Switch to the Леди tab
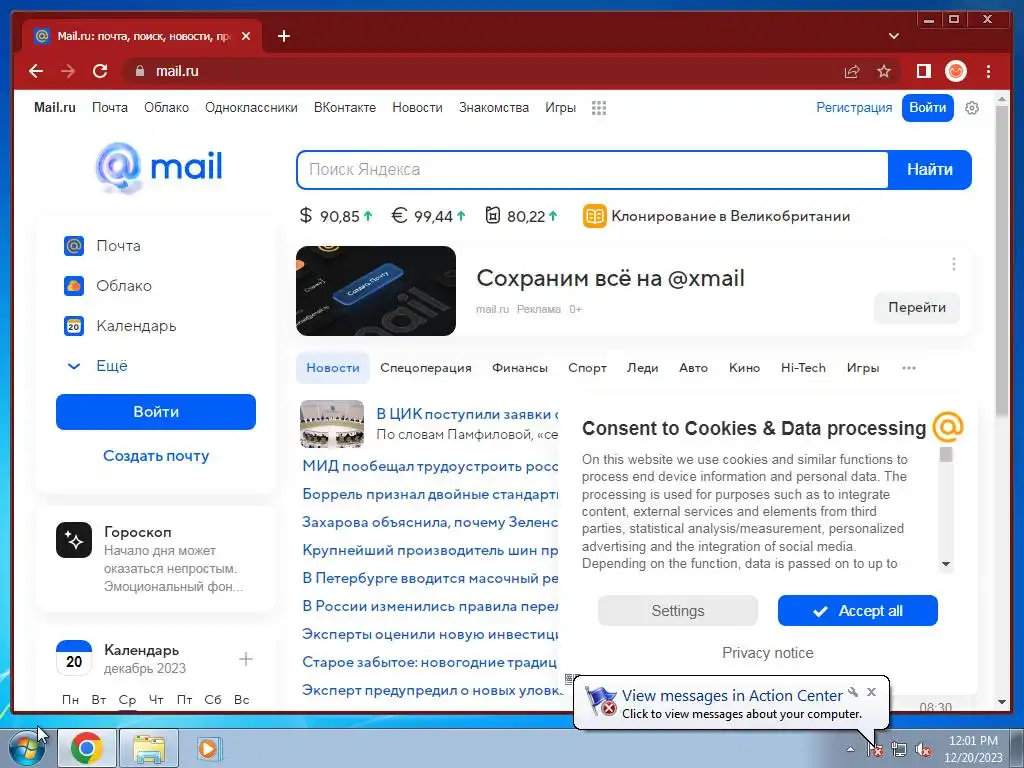 643,368
